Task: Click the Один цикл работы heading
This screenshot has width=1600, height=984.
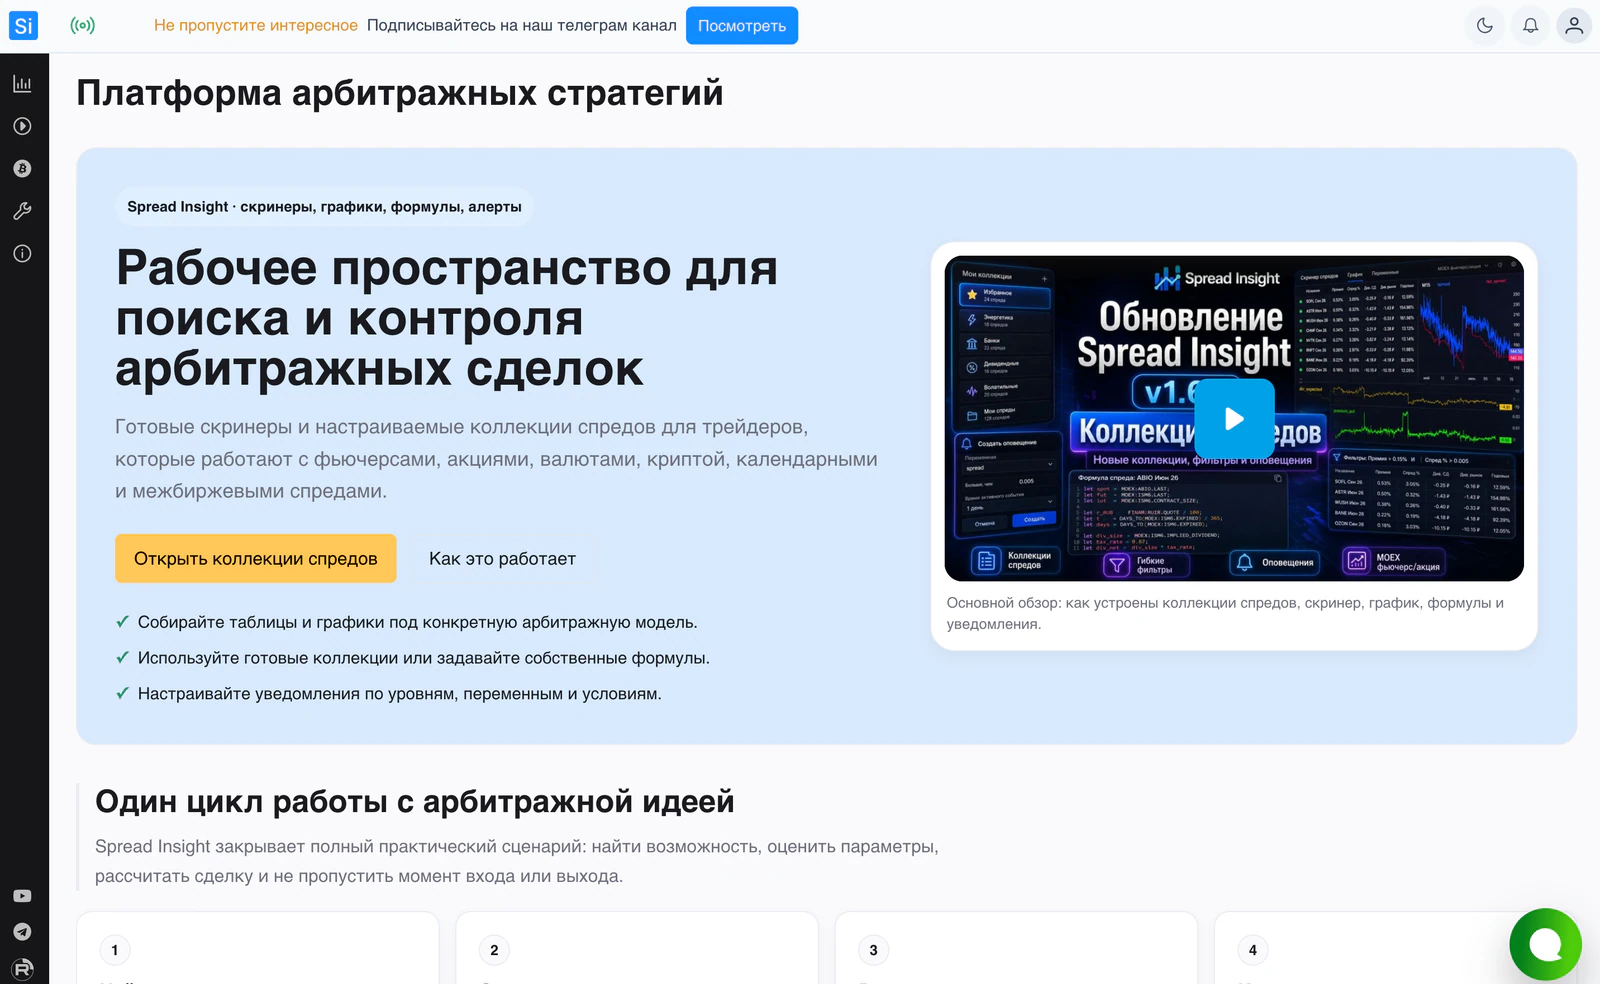Action: 414,801
